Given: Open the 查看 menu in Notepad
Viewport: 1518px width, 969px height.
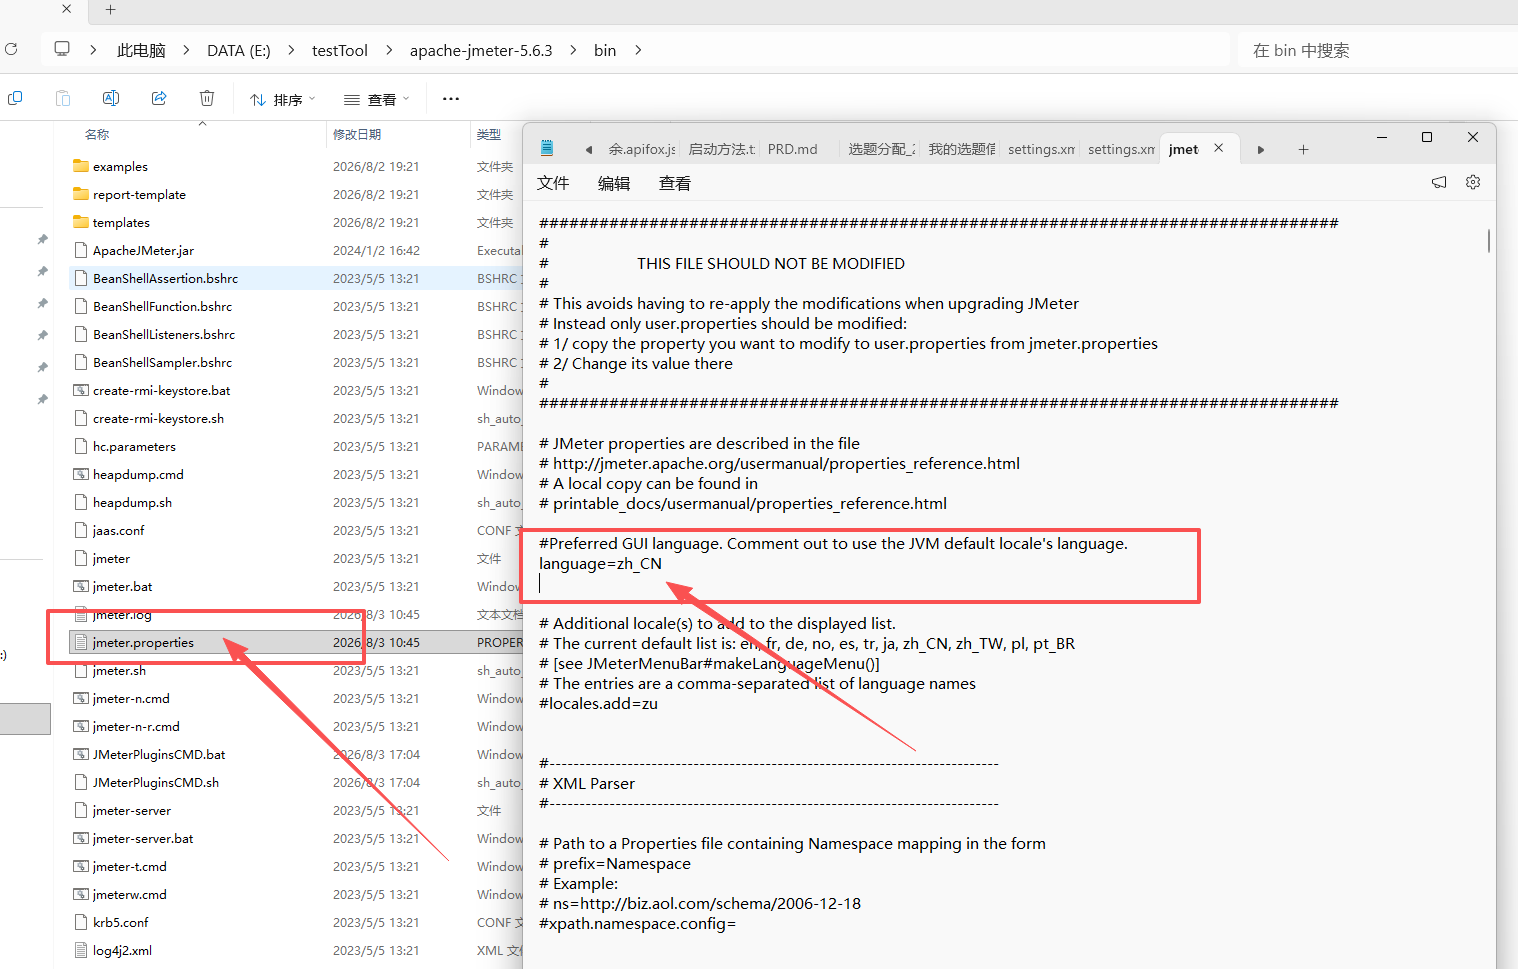Looking at the screenshot, I should (675, 183).
